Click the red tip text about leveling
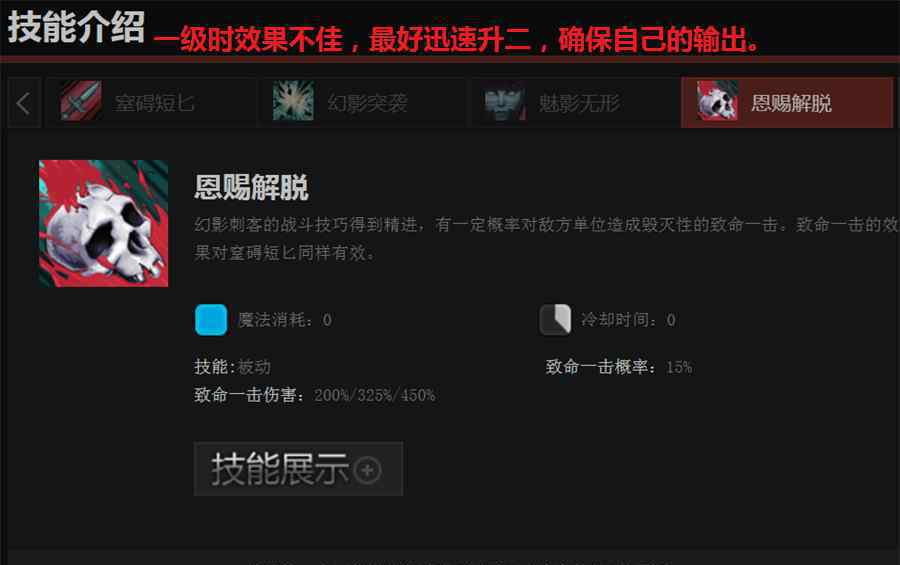This screenshot has width=900, height=565. pyautogui.click(x=457, y=40)
